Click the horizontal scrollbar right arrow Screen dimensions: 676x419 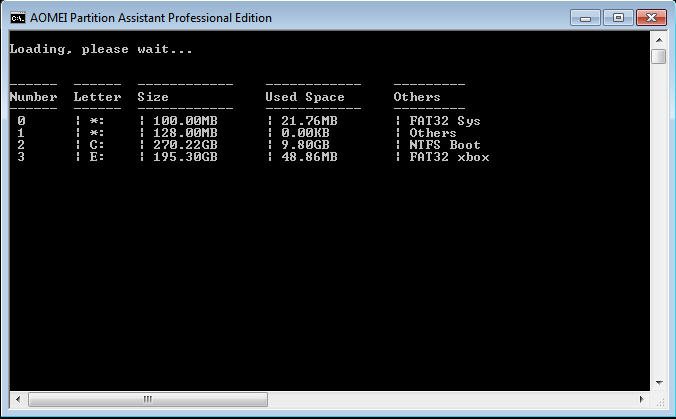(x=642, y=399)
